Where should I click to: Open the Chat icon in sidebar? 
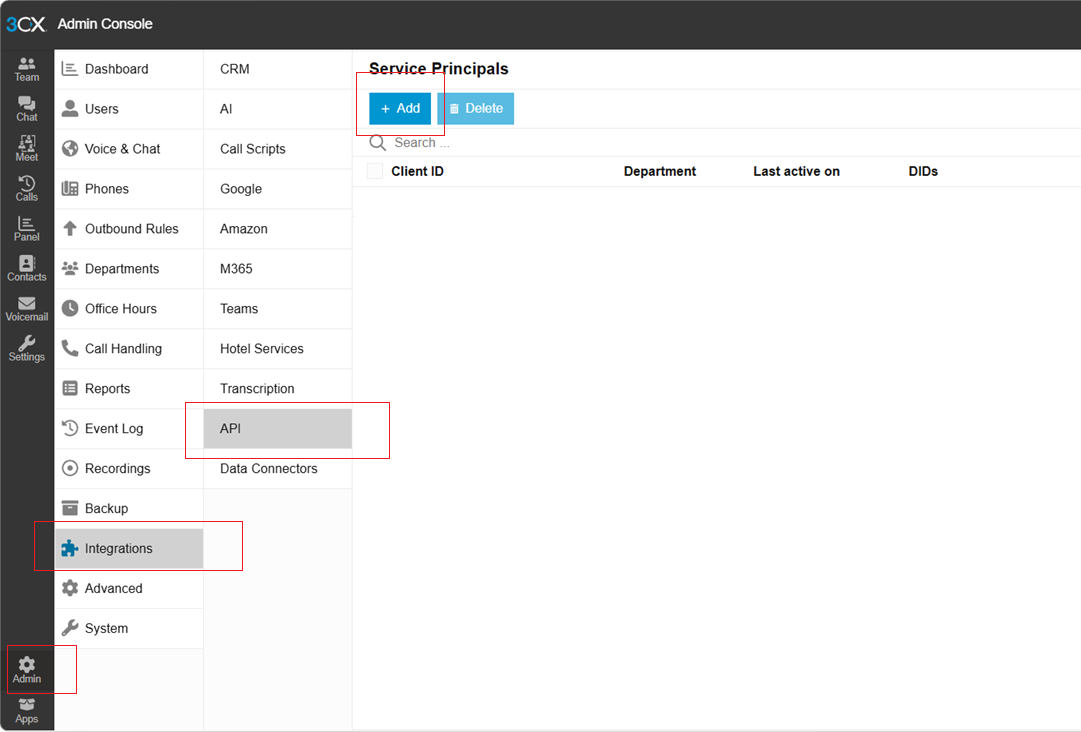click(x=27, y=109)
